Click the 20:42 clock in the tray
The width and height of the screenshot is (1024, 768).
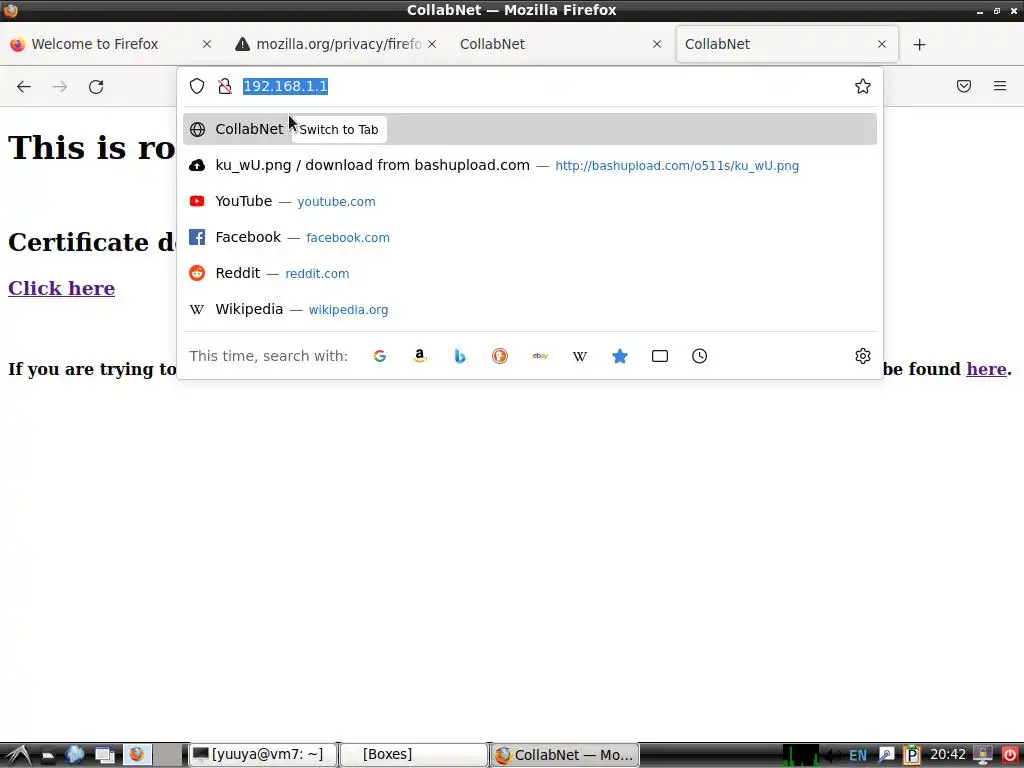pos(948,755)
